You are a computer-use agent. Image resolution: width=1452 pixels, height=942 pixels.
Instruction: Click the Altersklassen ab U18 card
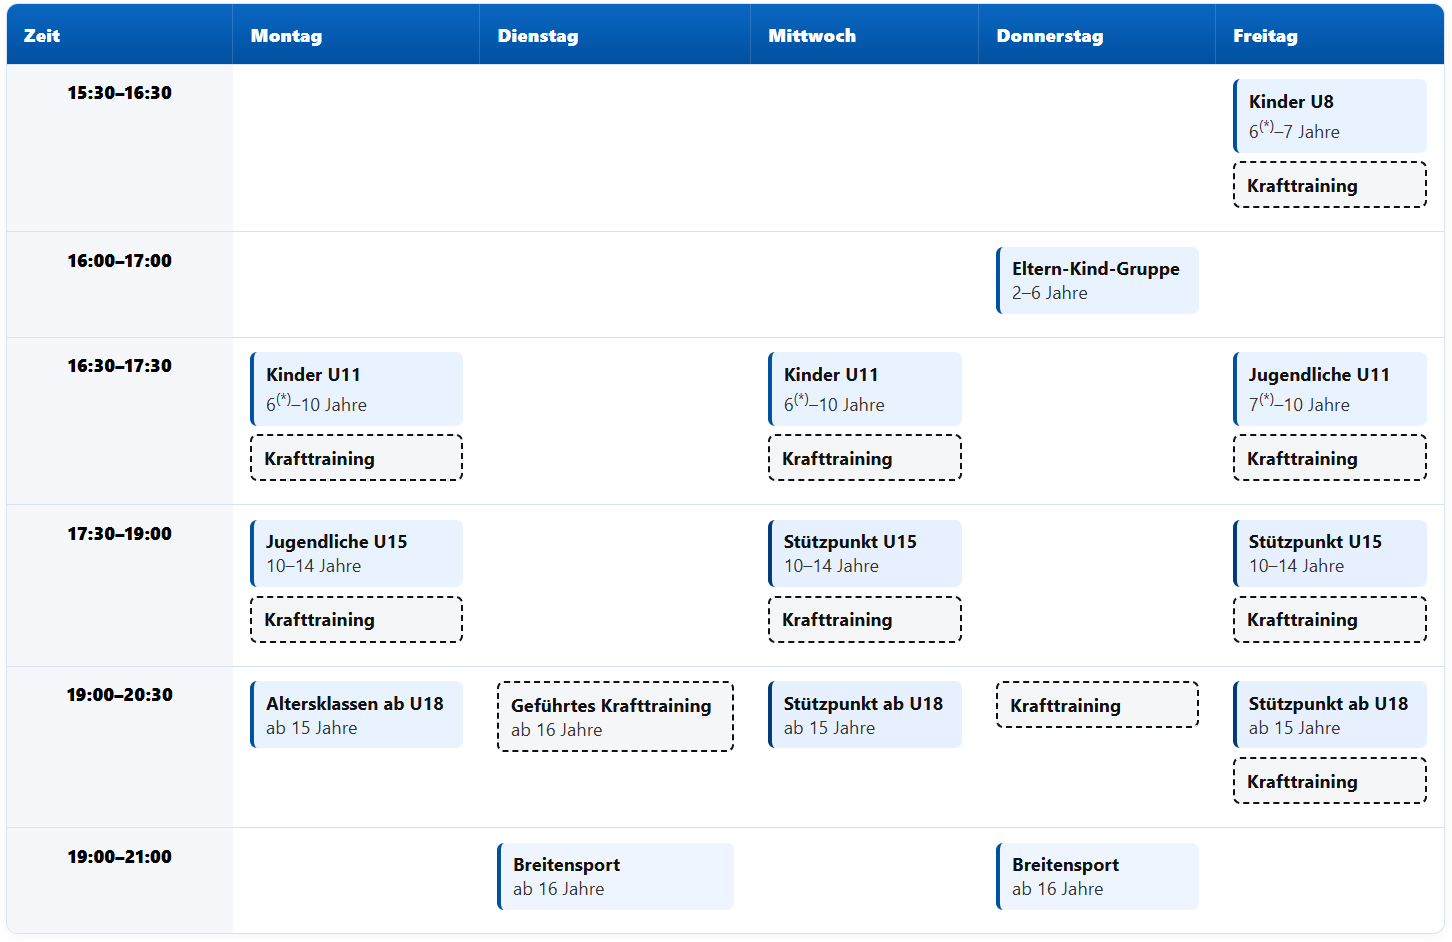pos(356,715)
